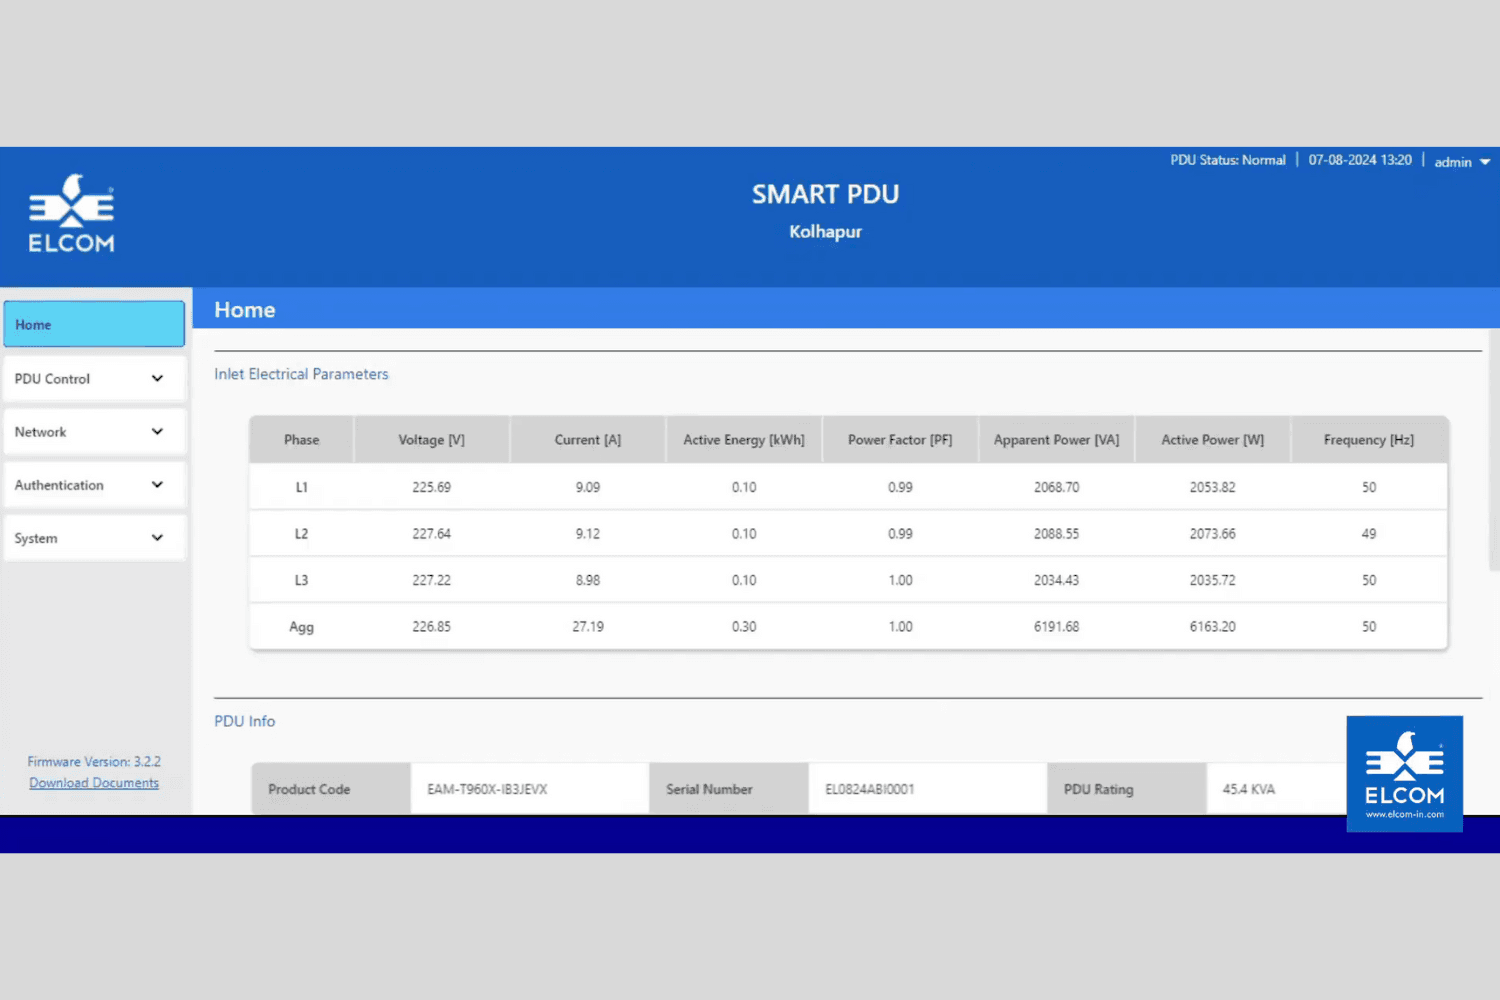Viewport: 1500px width, 1000px height.
Task: Click the ELCOM watermark logo at bottom right
Action: (x=1404, y=774)
